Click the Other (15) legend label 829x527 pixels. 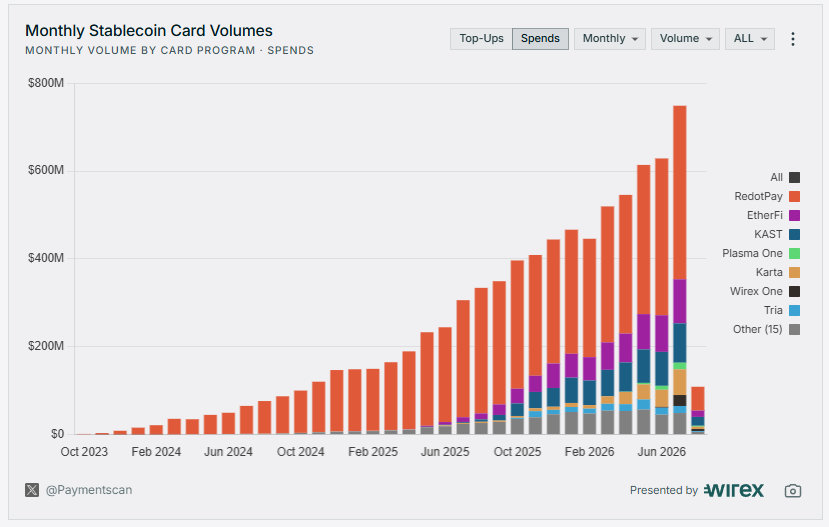[x=758, y=329]
